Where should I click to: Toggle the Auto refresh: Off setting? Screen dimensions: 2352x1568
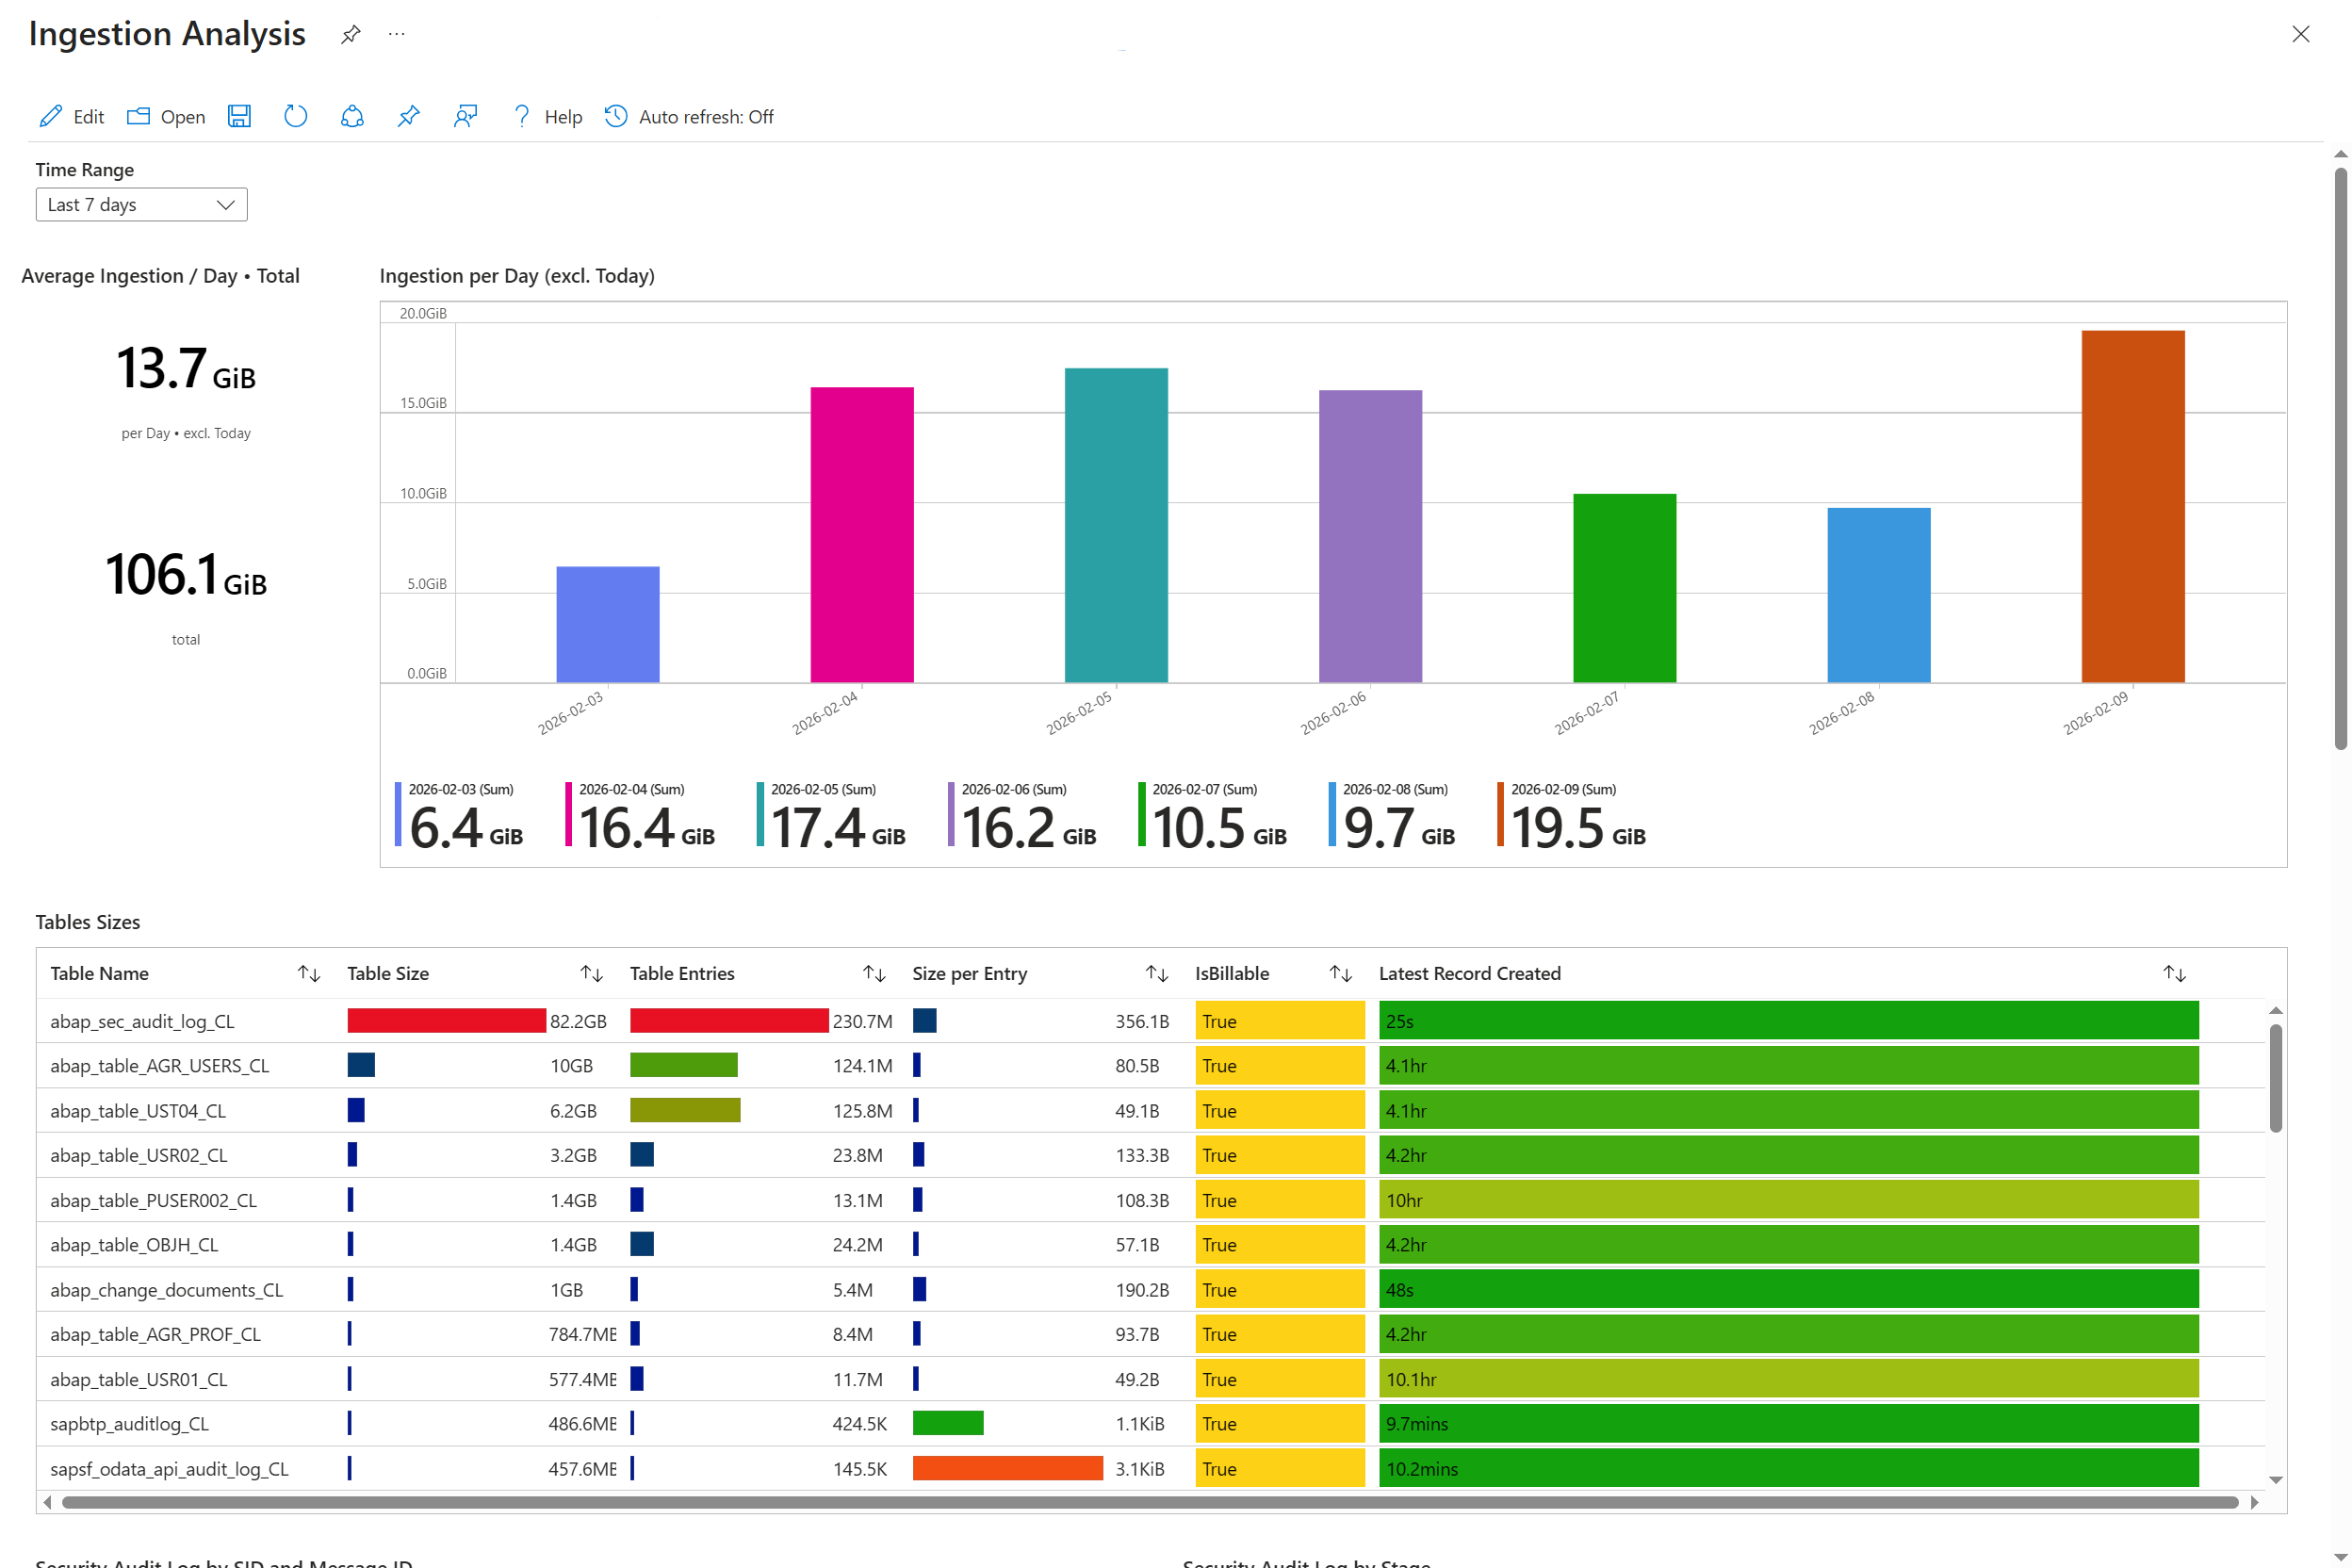tap(689, 116)
